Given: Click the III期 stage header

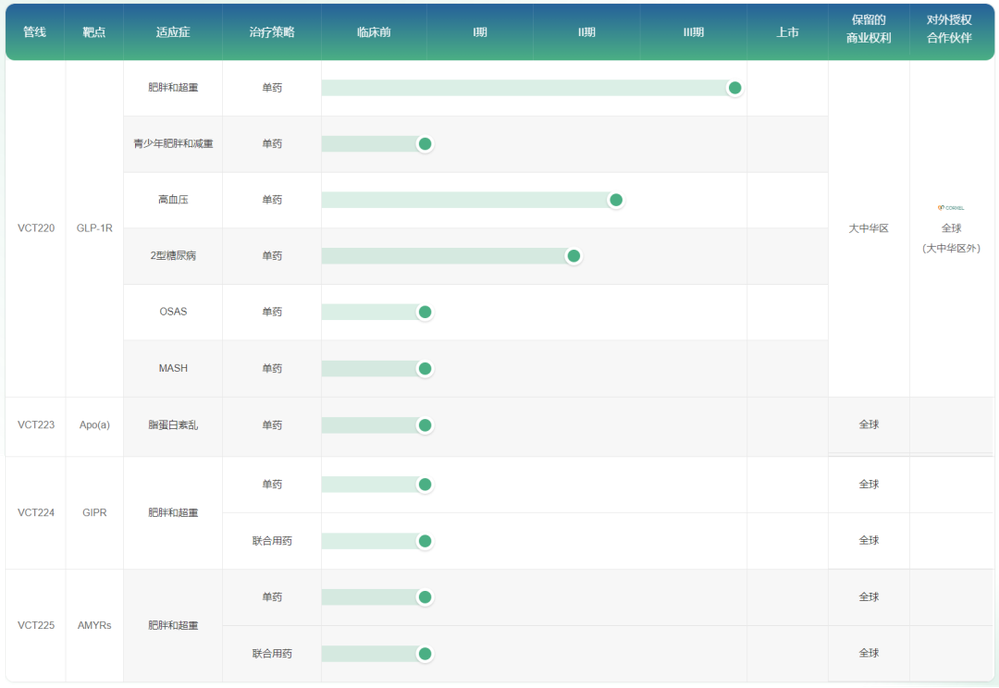Looking at the screenshot, I should (x=694, y=32).
